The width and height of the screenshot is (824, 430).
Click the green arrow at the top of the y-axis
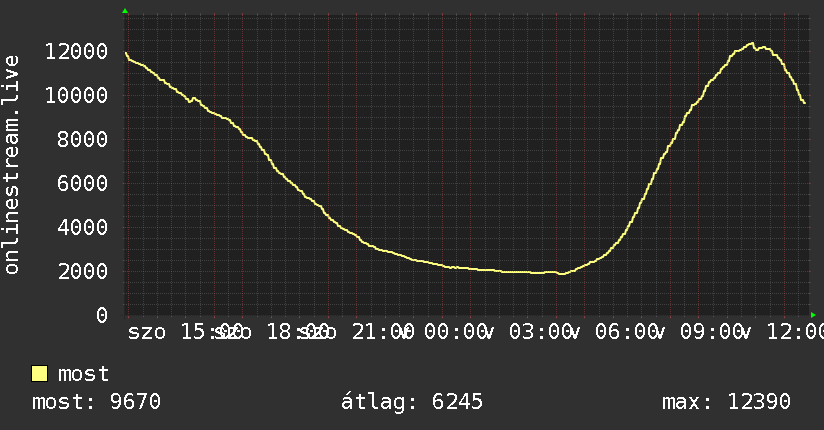click(125, 11)
